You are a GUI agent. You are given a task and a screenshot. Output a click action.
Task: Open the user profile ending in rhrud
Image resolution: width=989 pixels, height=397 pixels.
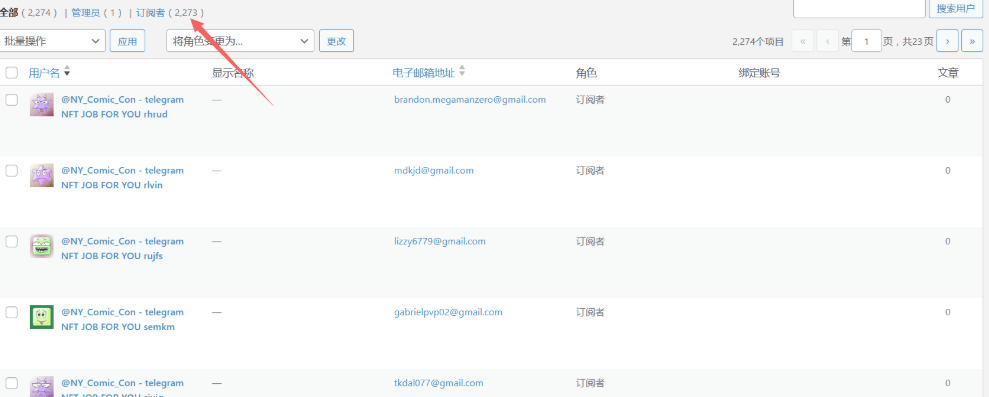122,107
